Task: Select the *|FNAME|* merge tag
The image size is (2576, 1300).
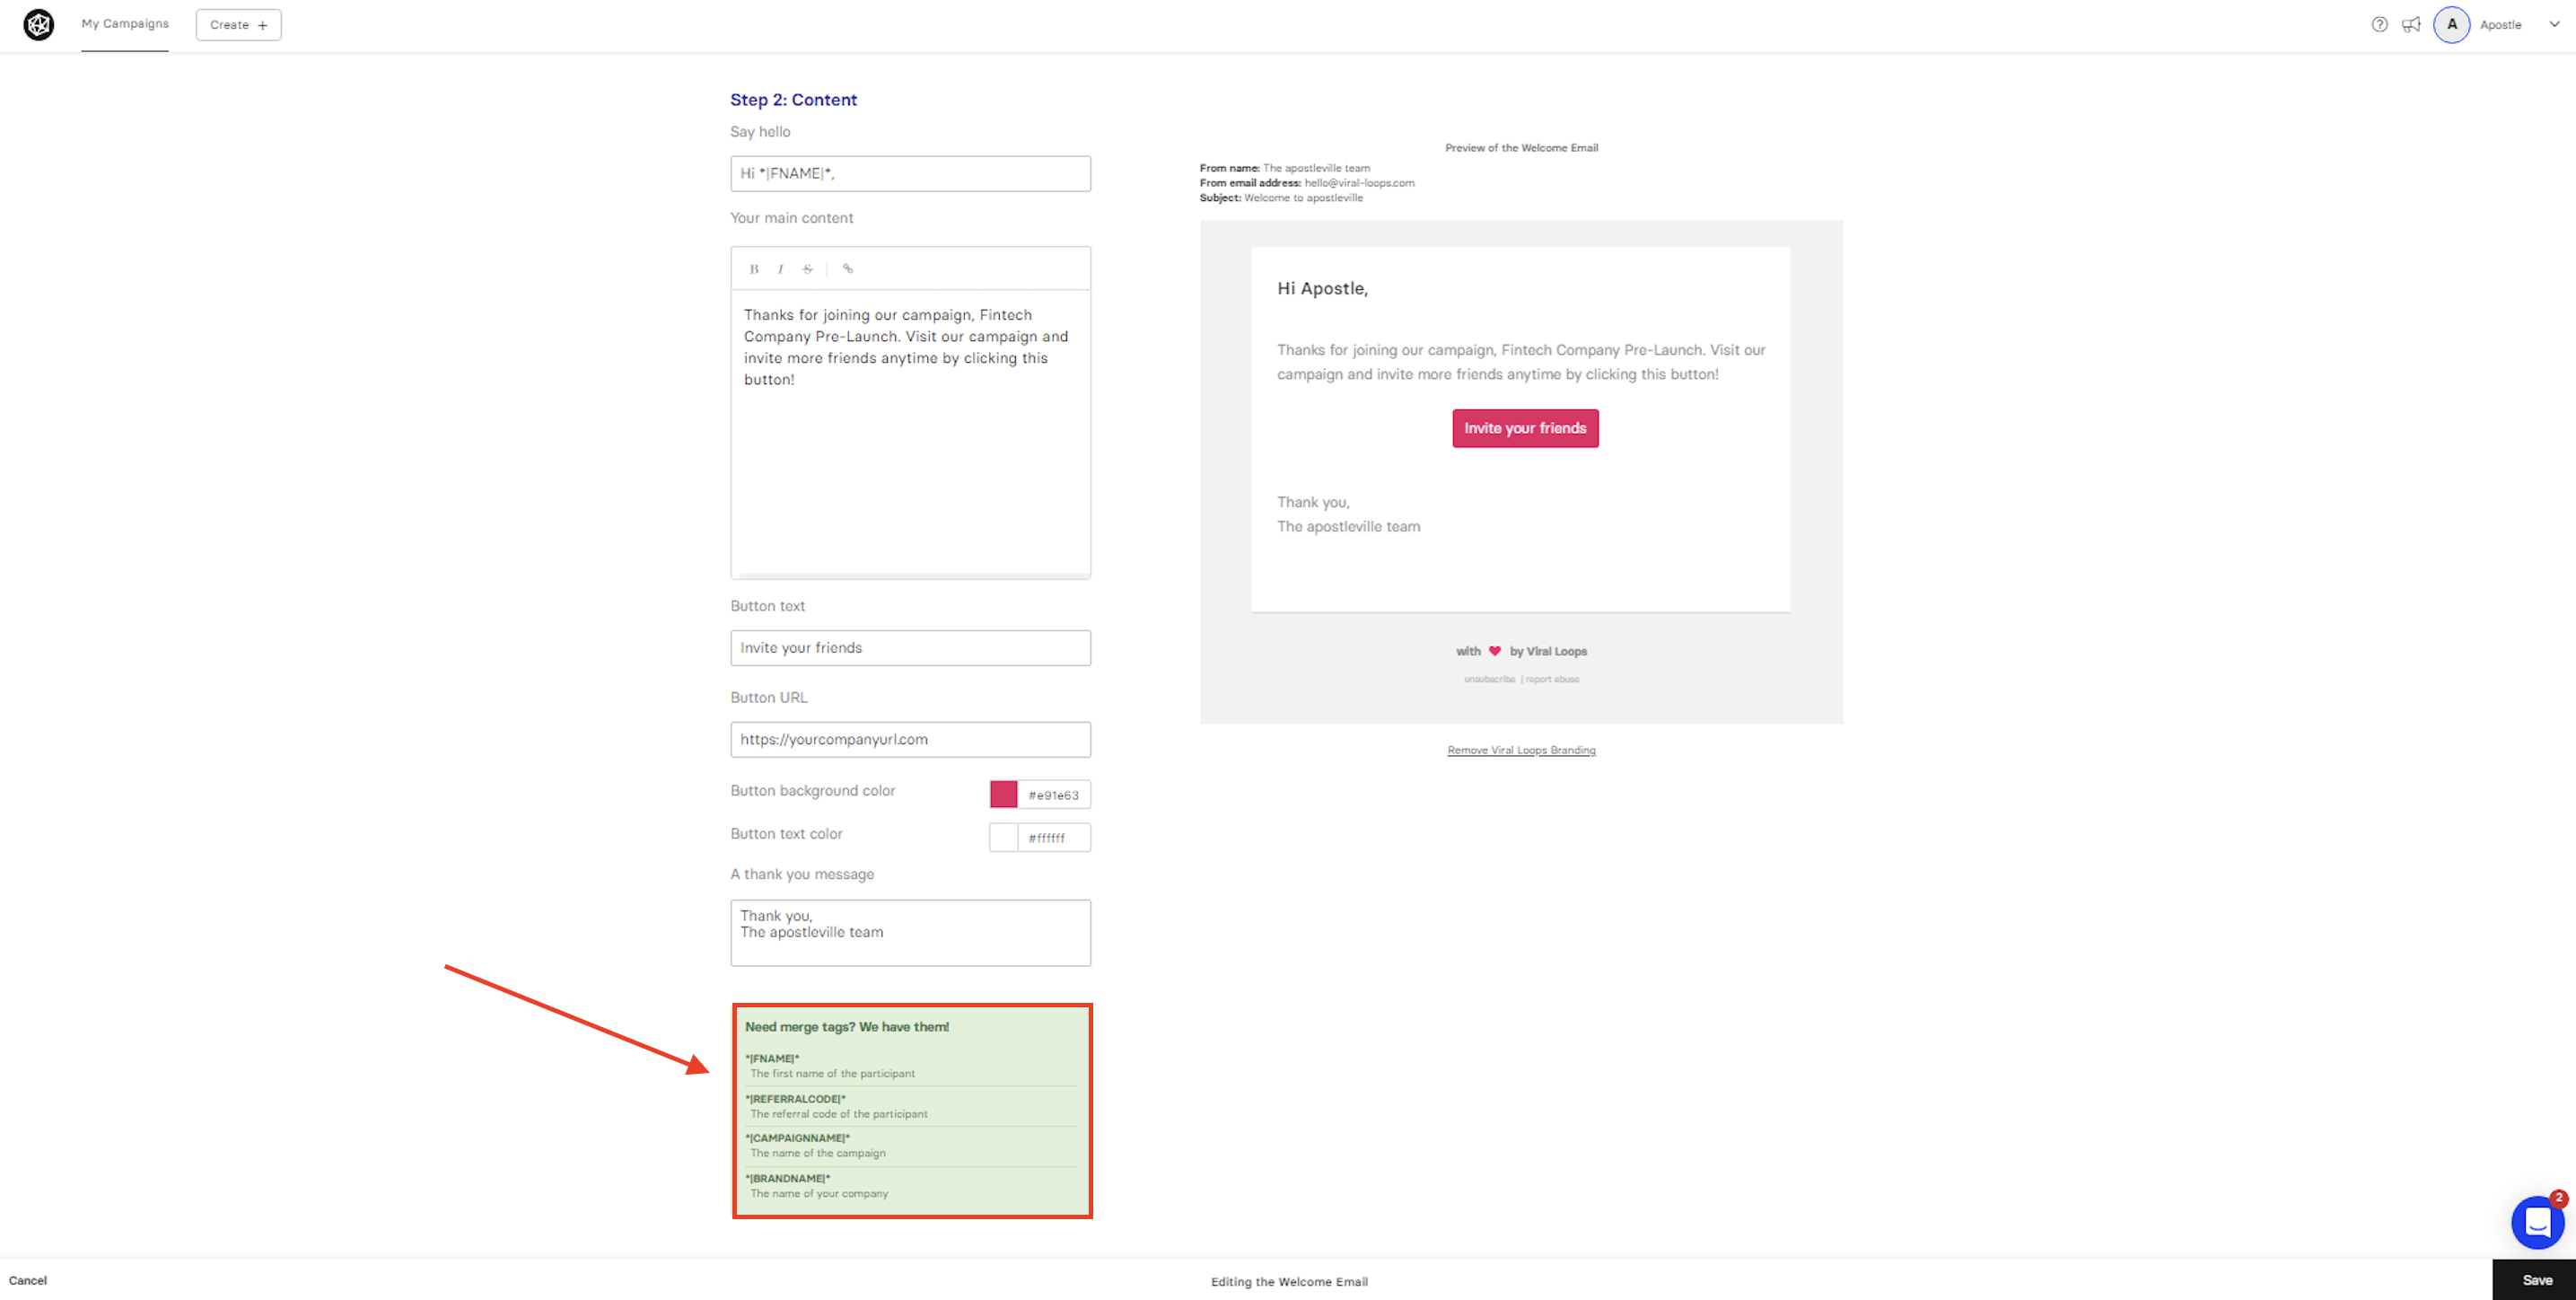Action: [772, 1058]
